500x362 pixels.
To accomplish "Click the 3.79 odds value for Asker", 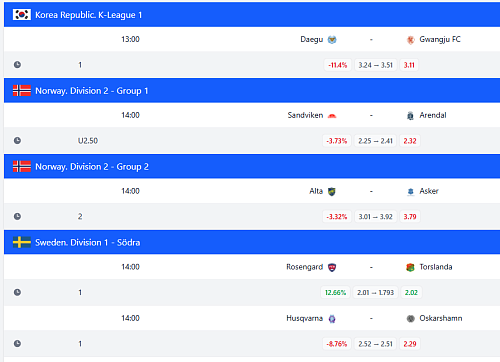I will click(410, 217).
